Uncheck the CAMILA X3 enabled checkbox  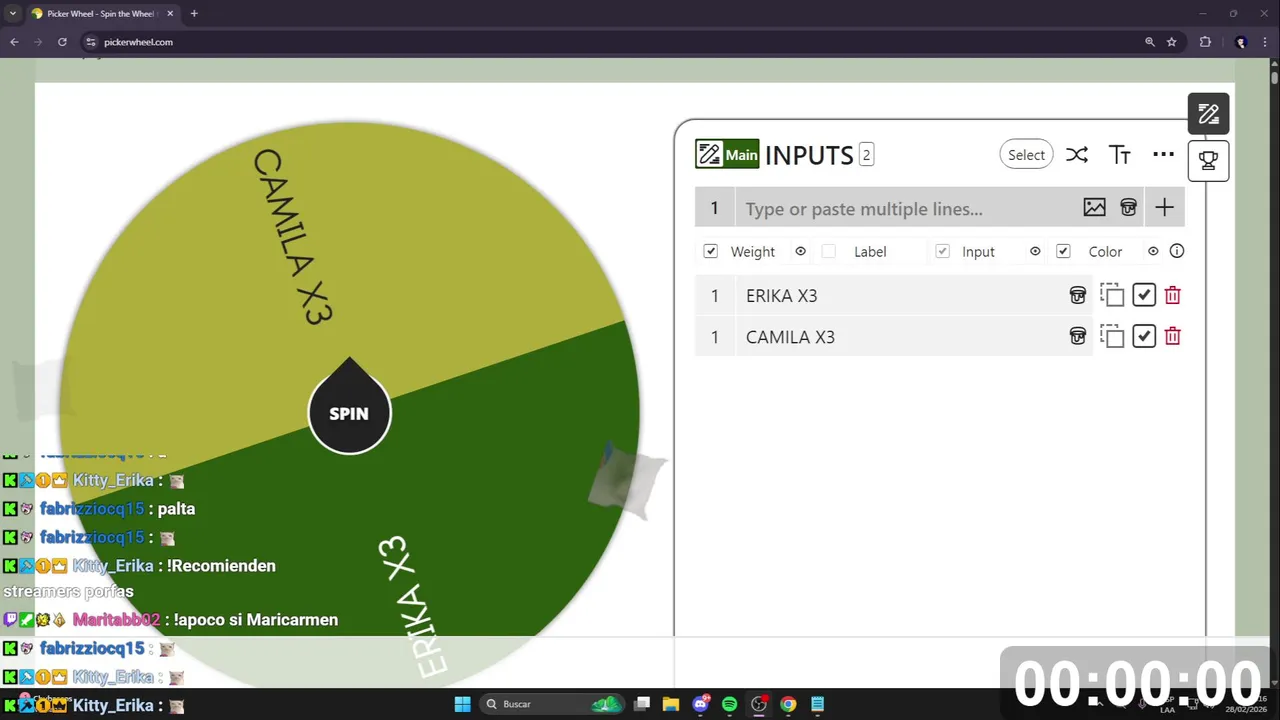pos(1144,337)
